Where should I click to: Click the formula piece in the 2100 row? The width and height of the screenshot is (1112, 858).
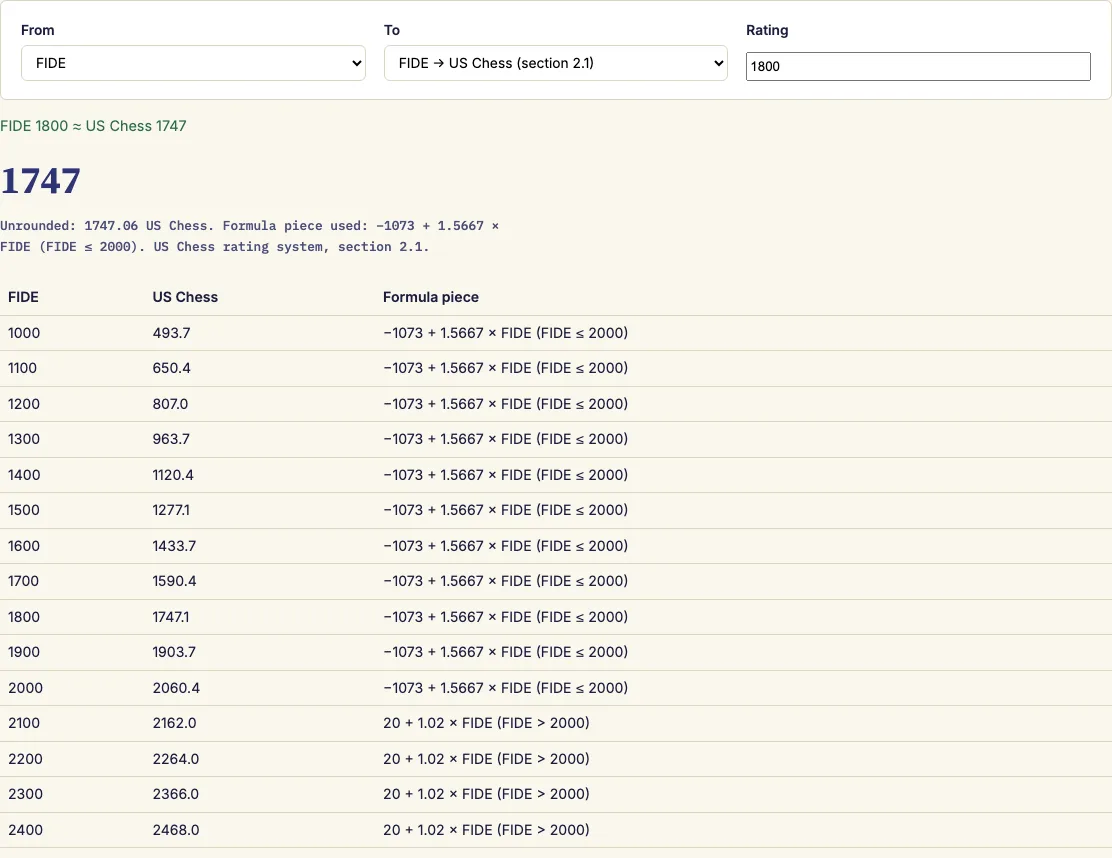coord(486,723)
